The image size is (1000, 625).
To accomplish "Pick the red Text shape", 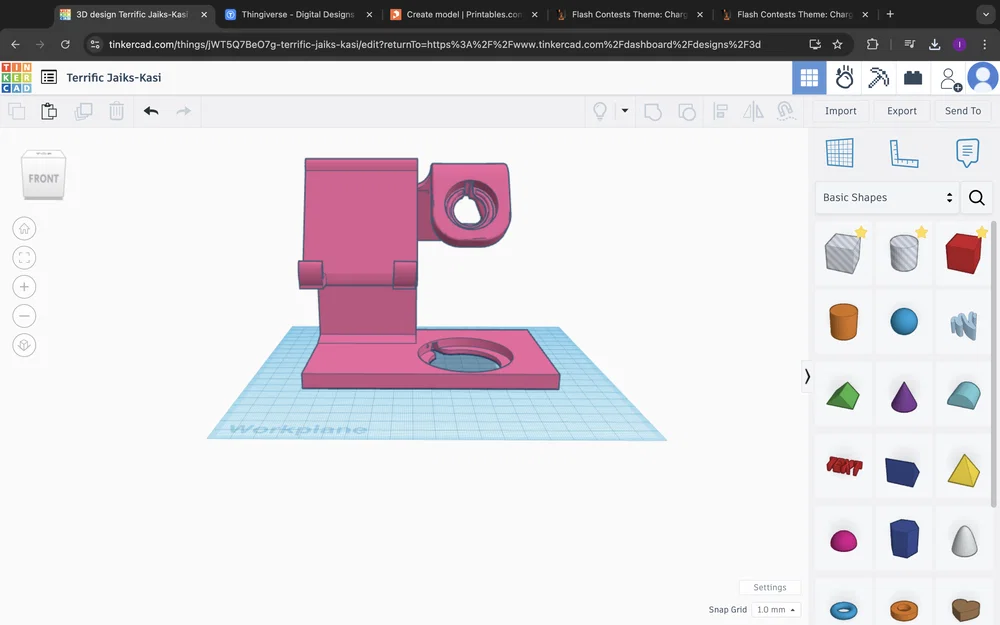I will [x=844, y=467].
